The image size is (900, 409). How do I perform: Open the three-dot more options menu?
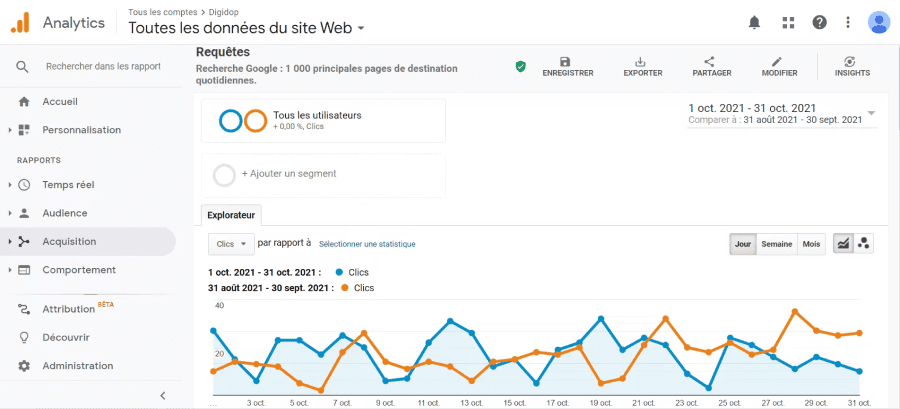[x=848, y=22]
